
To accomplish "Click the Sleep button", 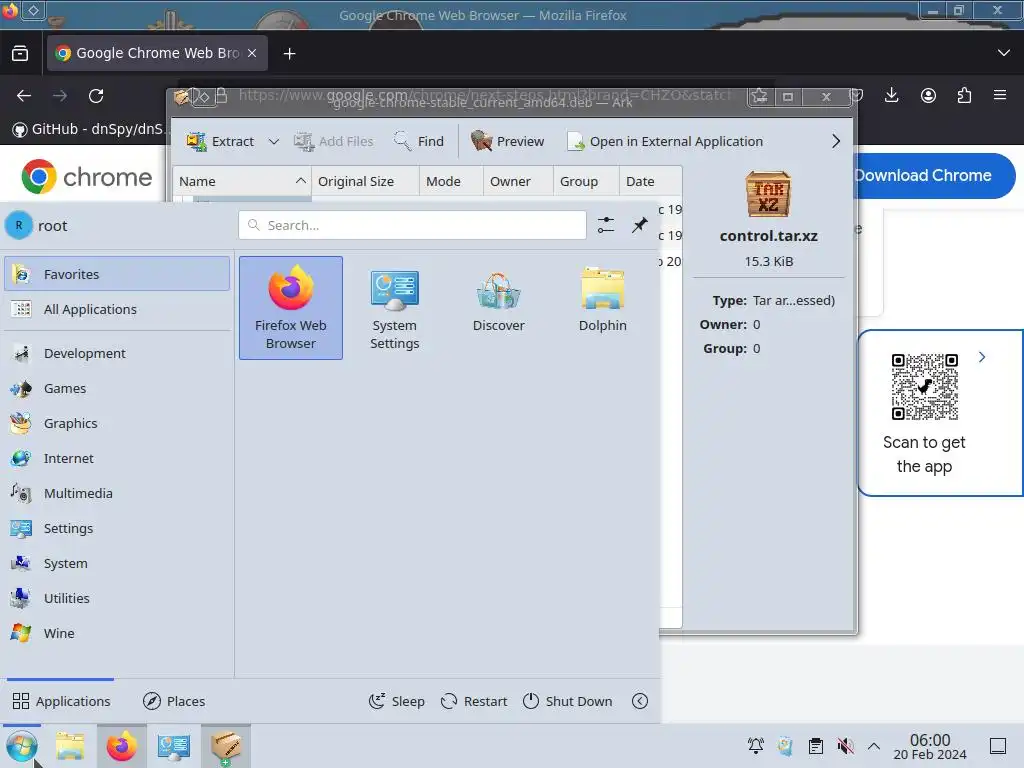I will [396, 701].
